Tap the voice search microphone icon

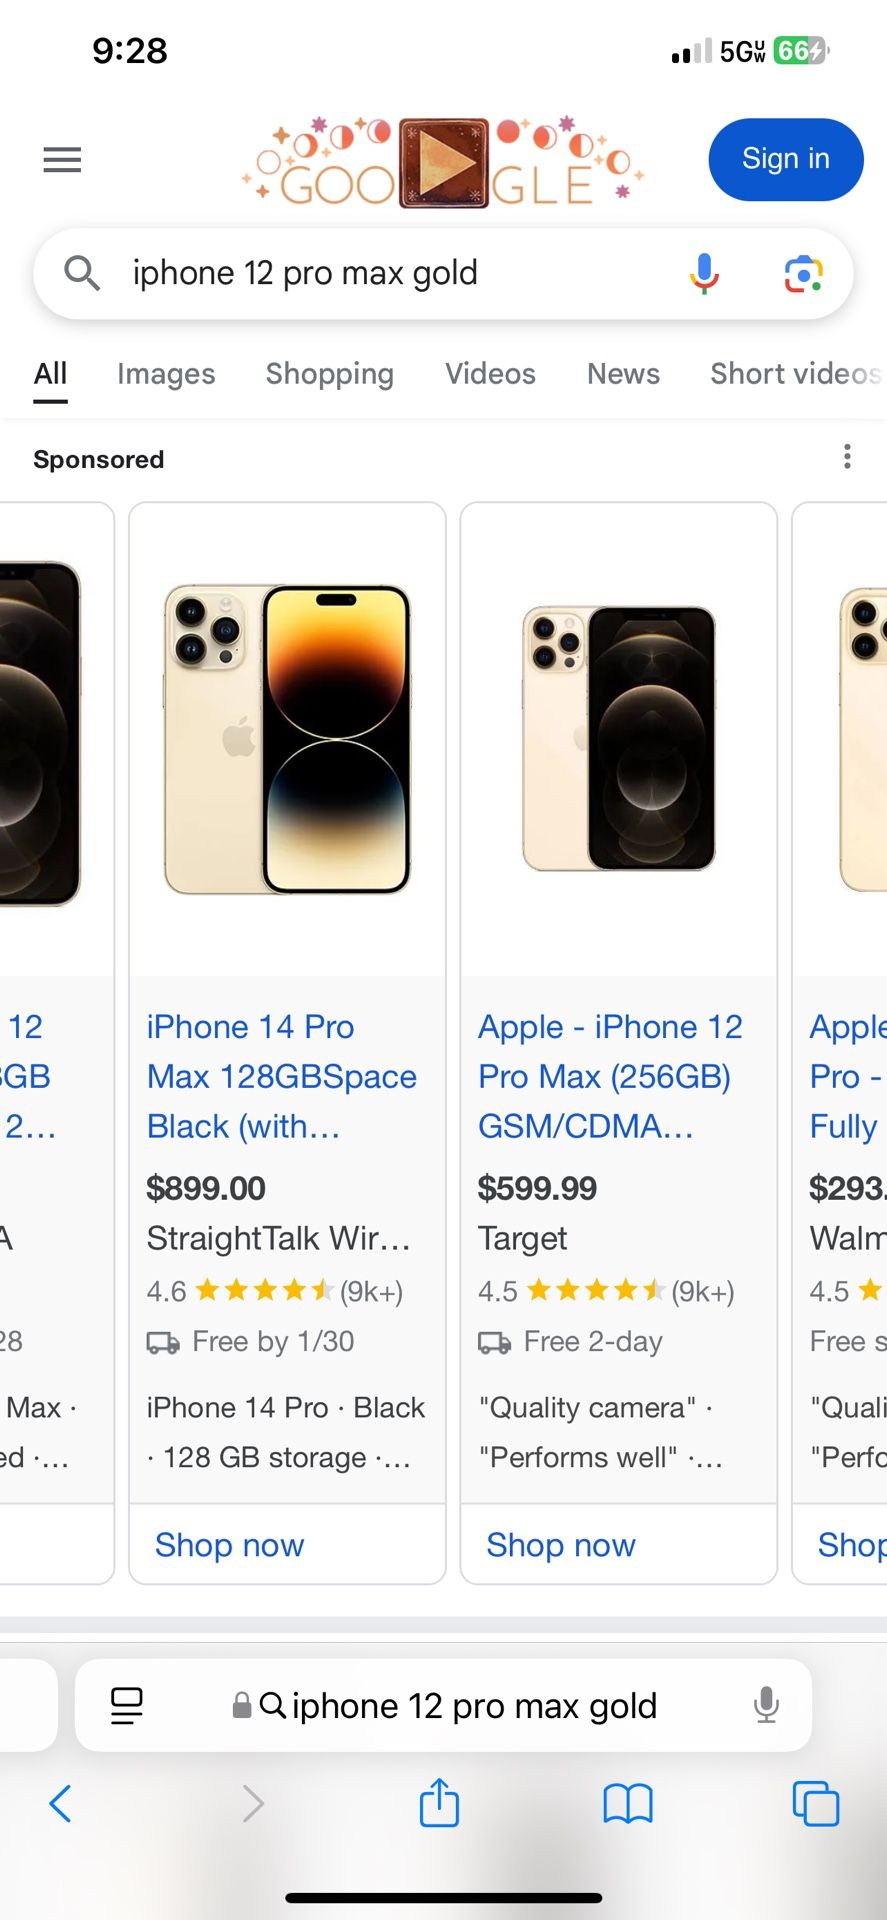pos(704,273)
